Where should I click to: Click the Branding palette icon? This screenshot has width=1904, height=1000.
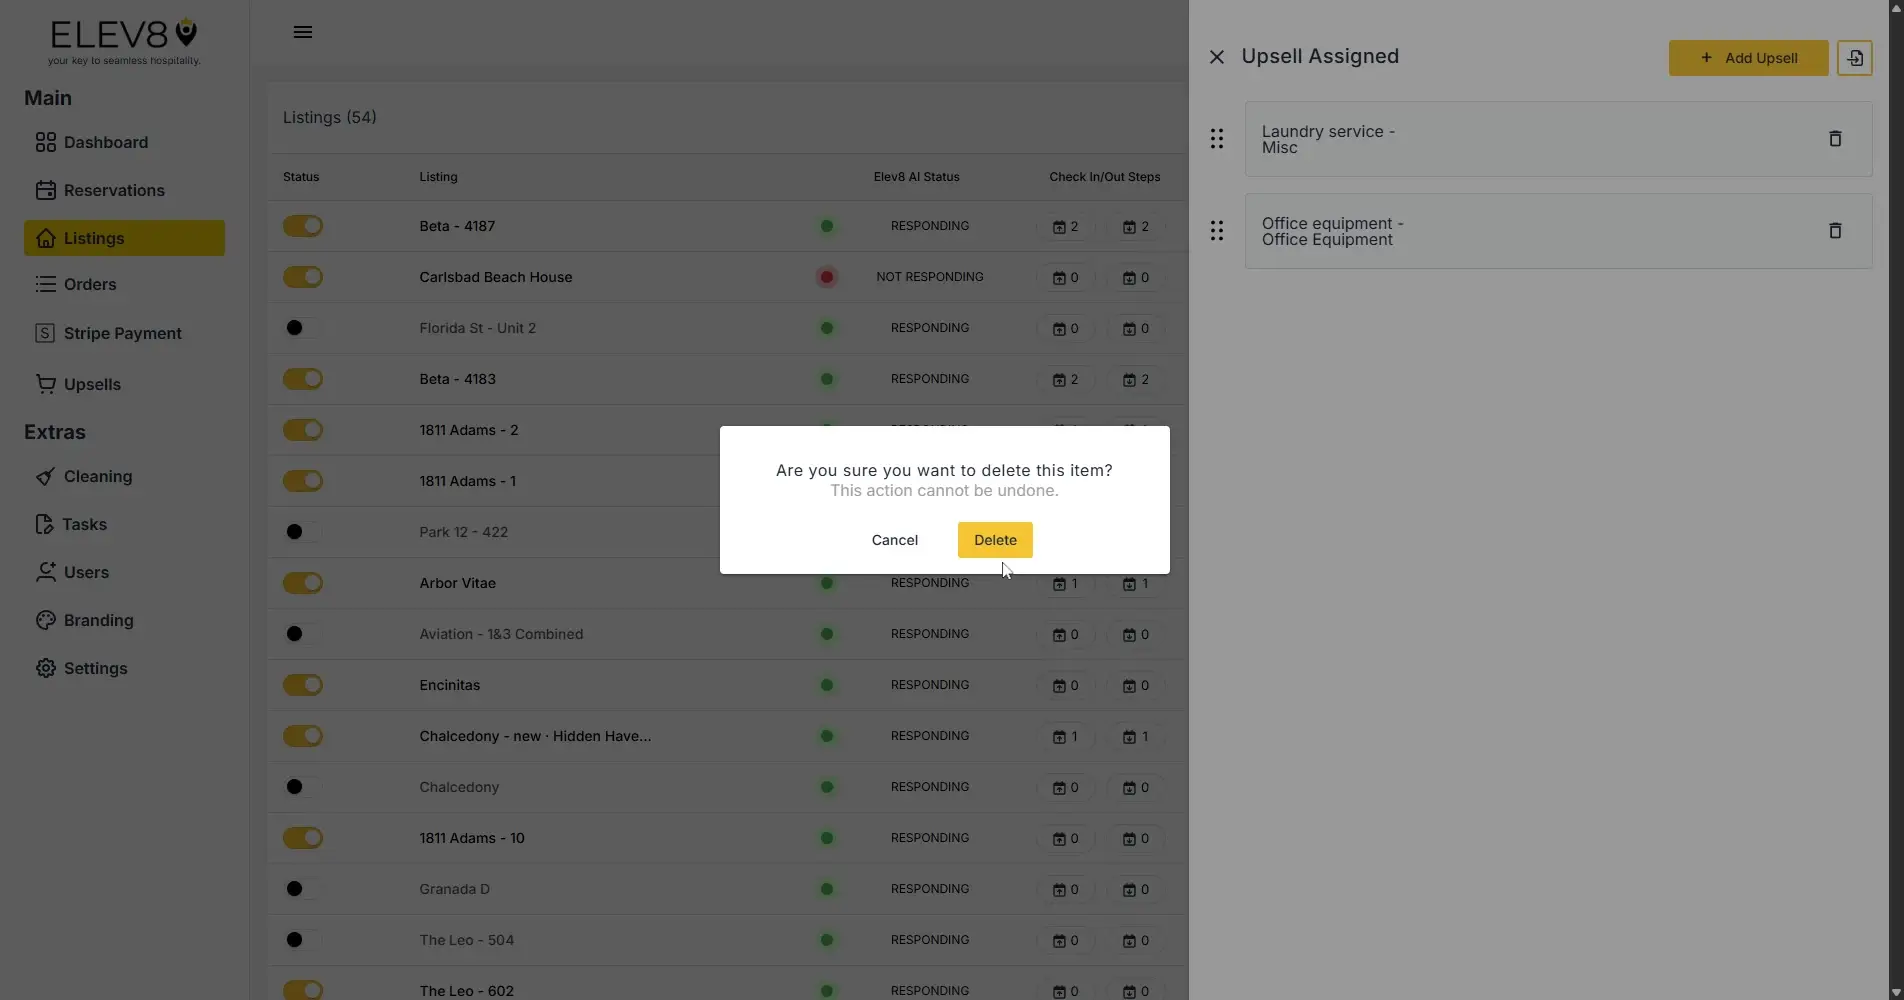(46, 620)
